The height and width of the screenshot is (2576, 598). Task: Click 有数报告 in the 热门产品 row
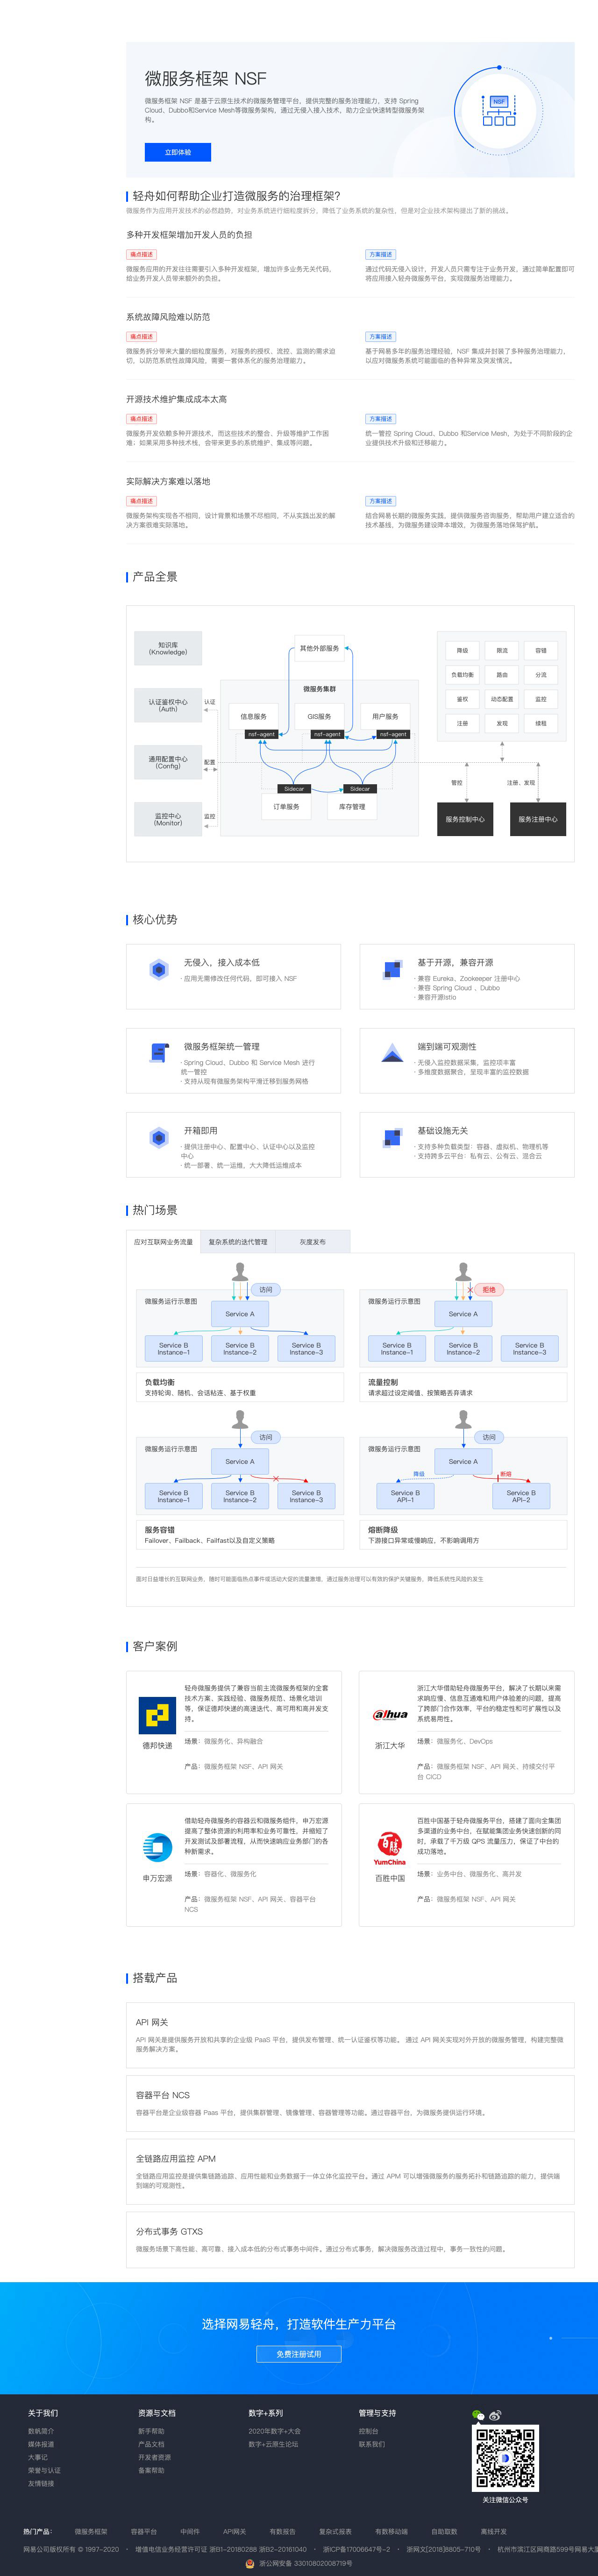point(282,2532)
